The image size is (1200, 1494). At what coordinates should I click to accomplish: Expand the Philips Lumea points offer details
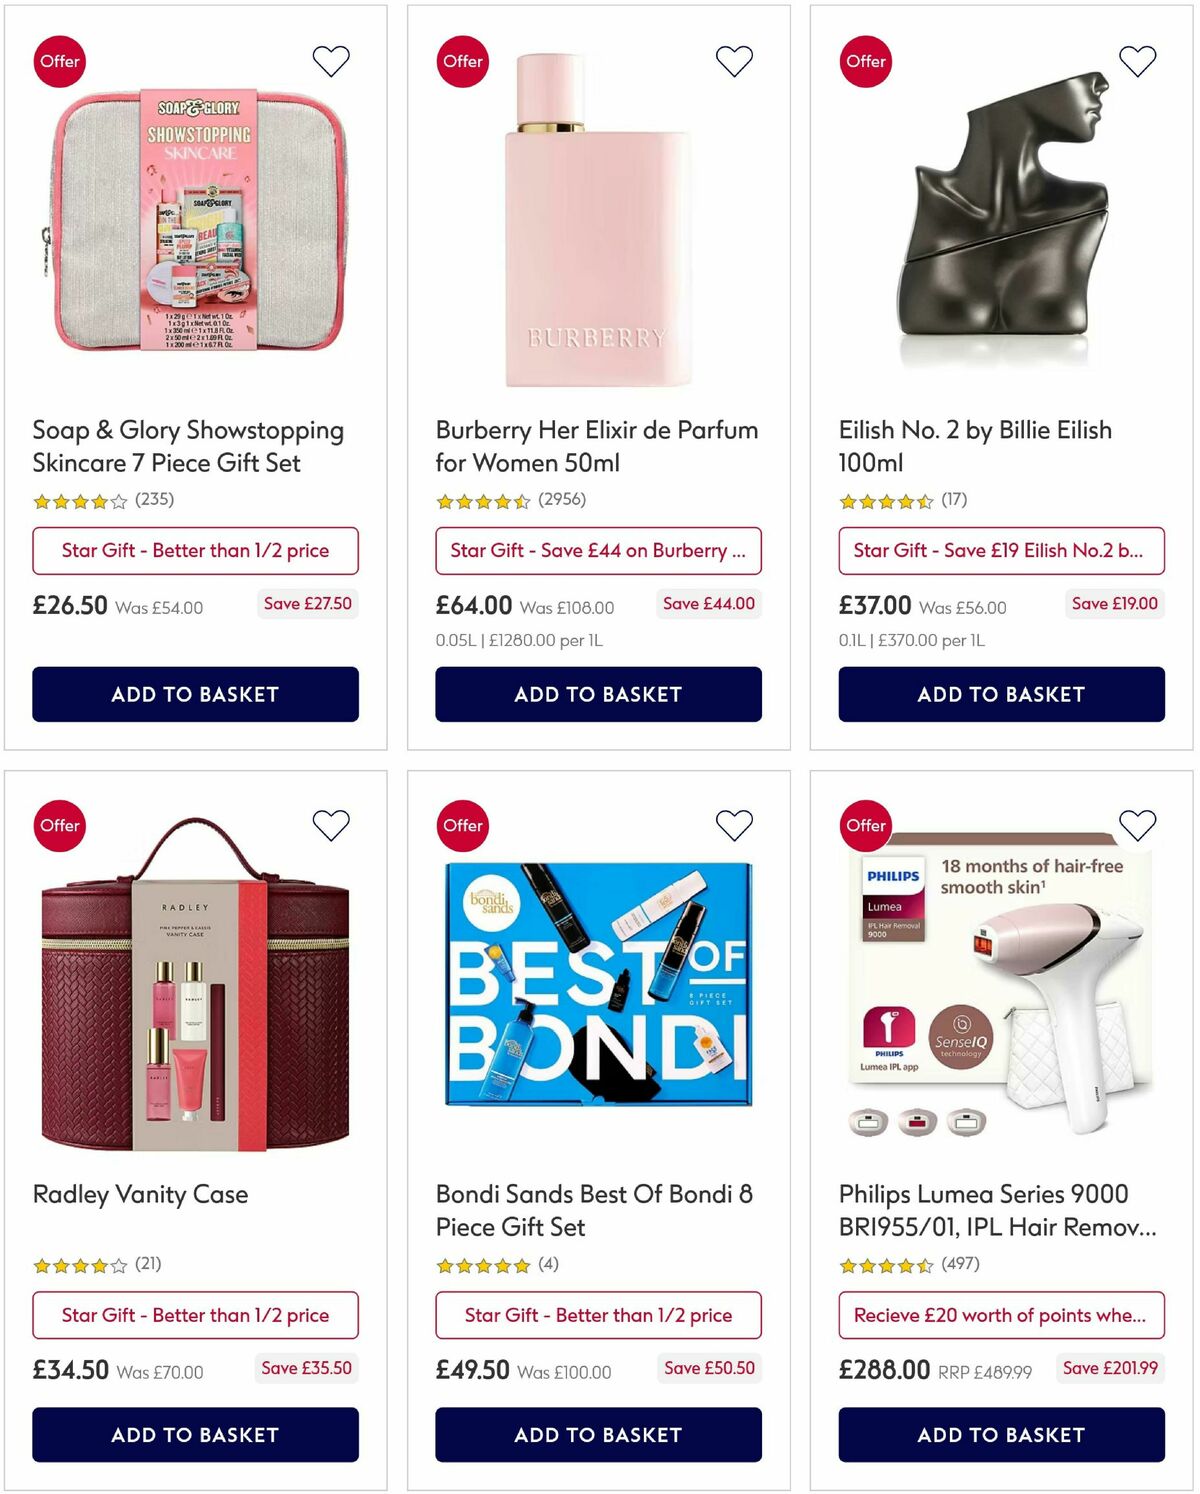[x=1001, y=1315]
